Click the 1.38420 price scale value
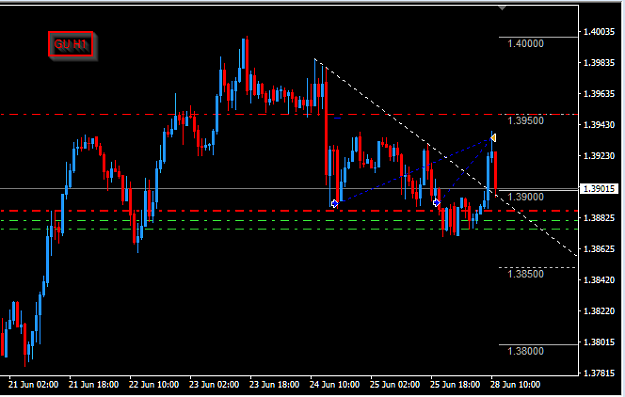Viewport: 625px width, 397px height. click(x=599, y=280)
